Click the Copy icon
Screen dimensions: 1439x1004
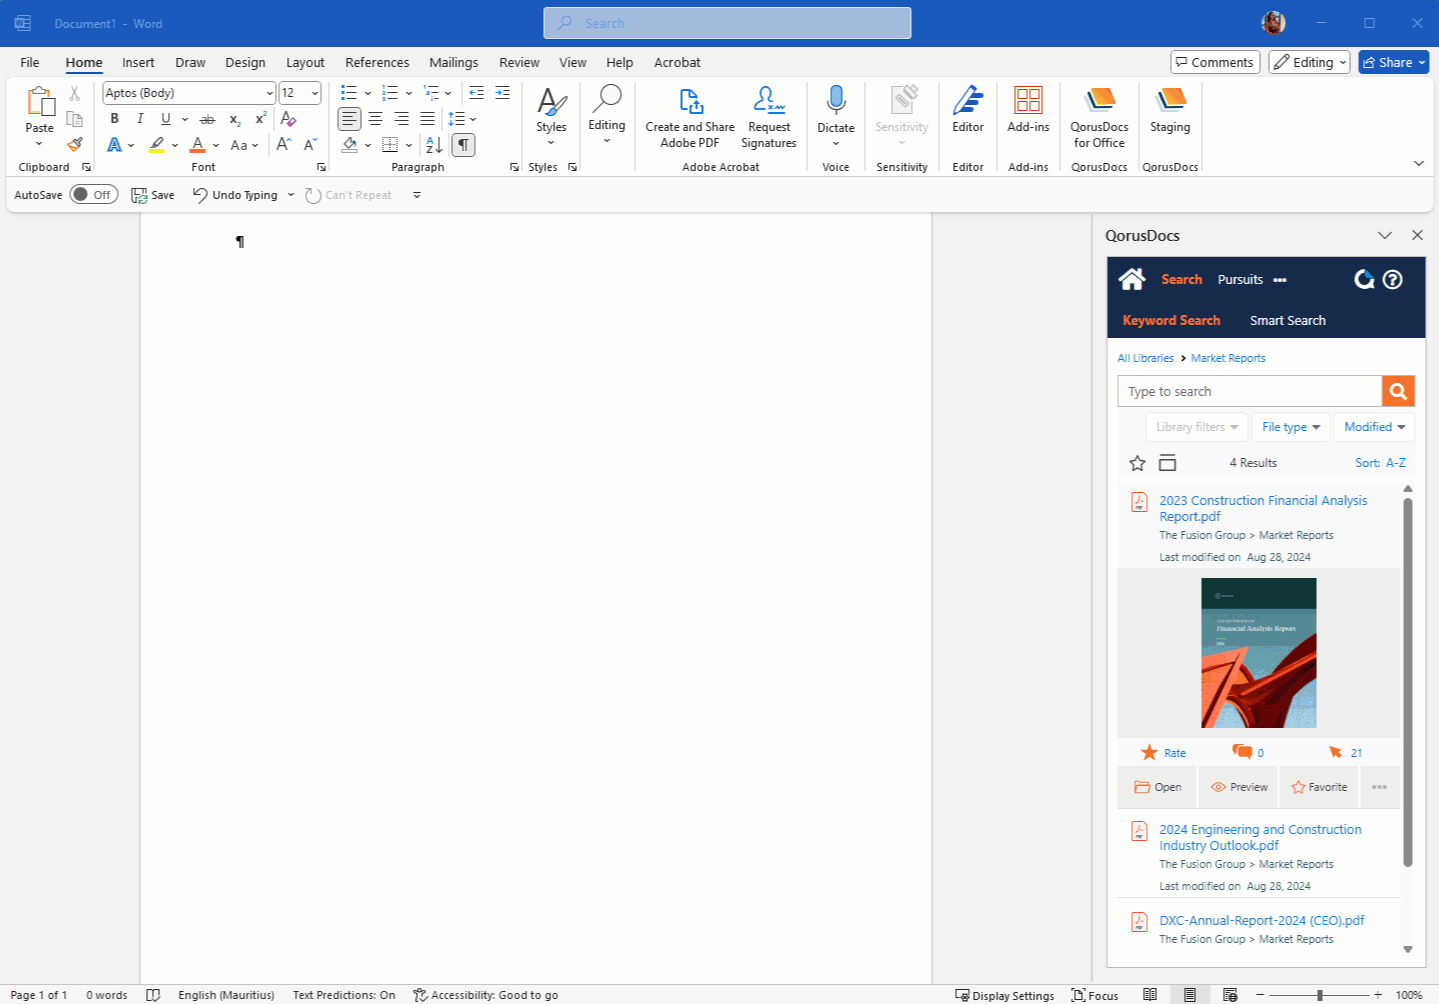point(75,119)
